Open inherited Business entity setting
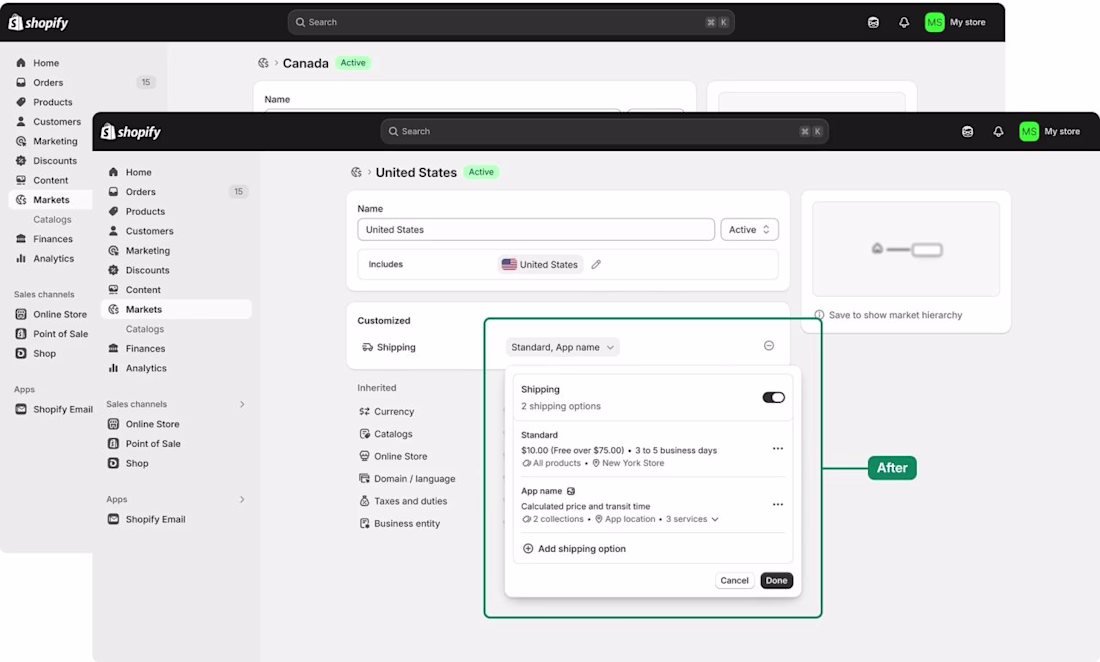This screenshot has width=1100, height=662. tap(399, 524)
